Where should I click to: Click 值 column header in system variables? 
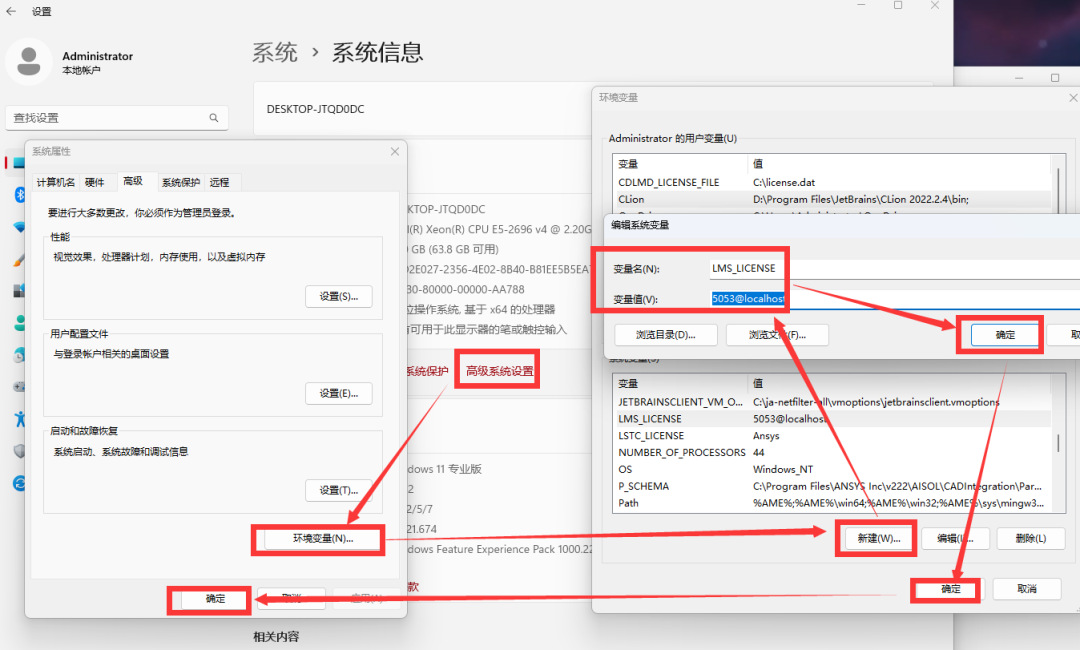[x=899, y=384]
